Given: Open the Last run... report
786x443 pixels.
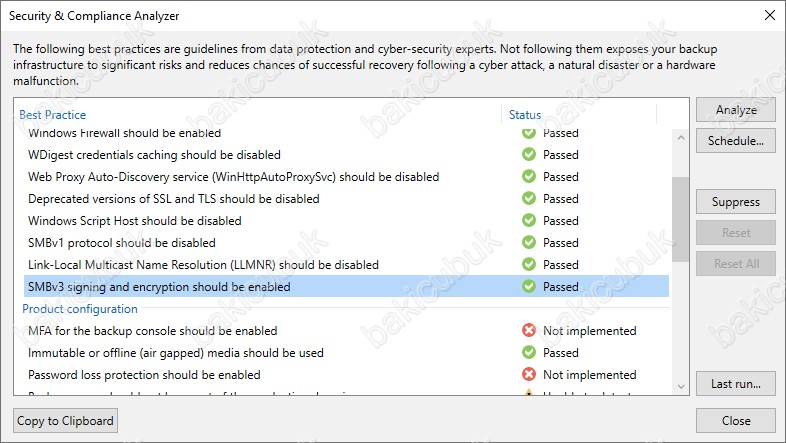Looking at the screenshot, I should tap(735, 384).
